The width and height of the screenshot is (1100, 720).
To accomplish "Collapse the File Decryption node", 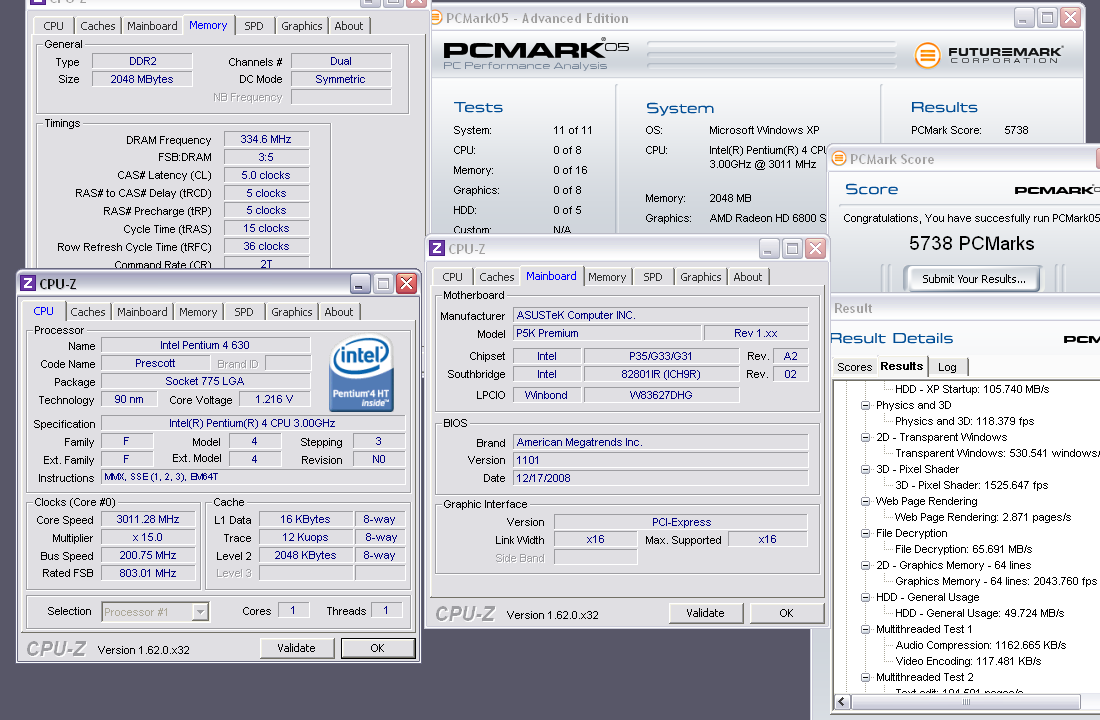I will [866, 533].
